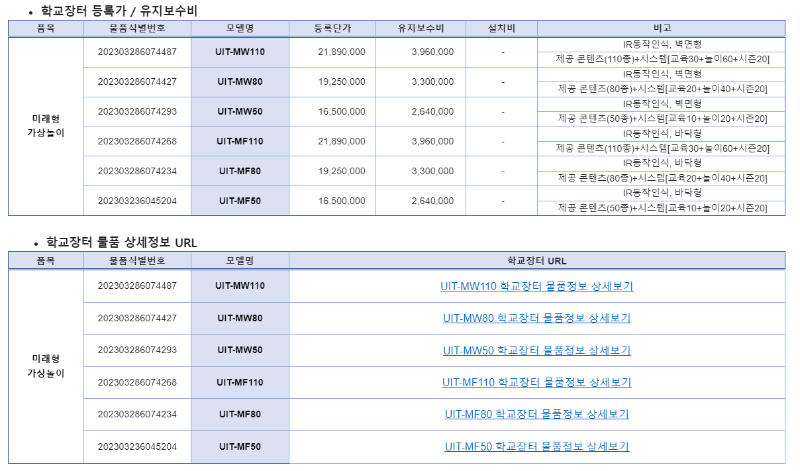
Task: Click the 3,300,000 maintenance fee for UIT-MF80
Action: click(x=433, y=171)
